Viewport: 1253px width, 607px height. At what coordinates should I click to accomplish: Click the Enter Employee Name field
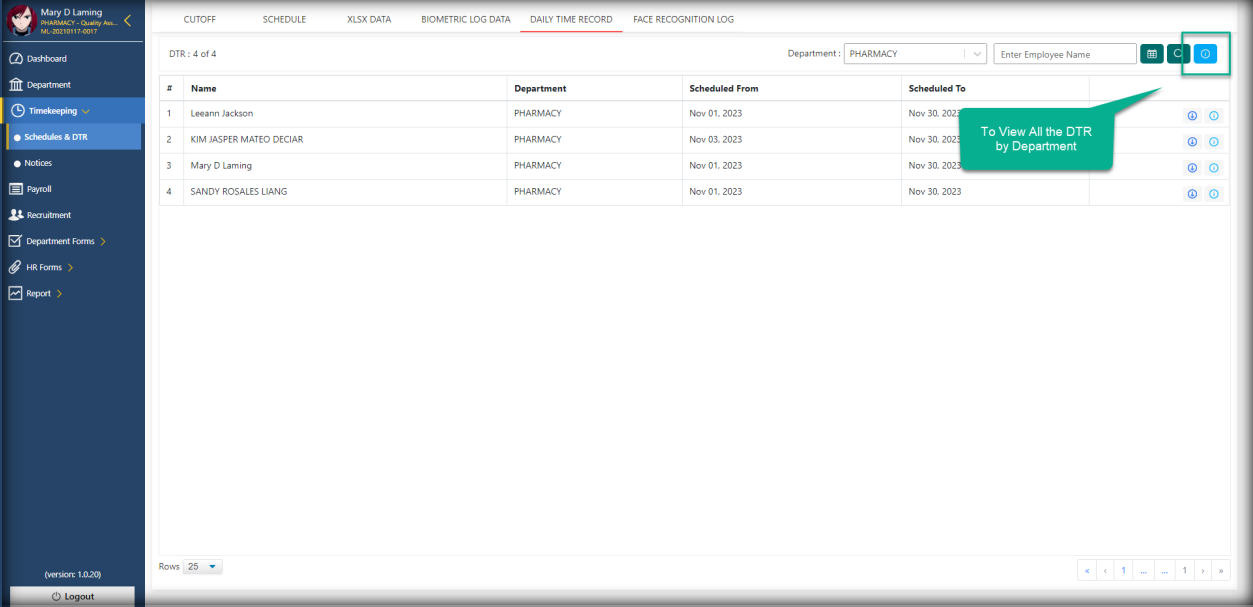pos(1064,54)
